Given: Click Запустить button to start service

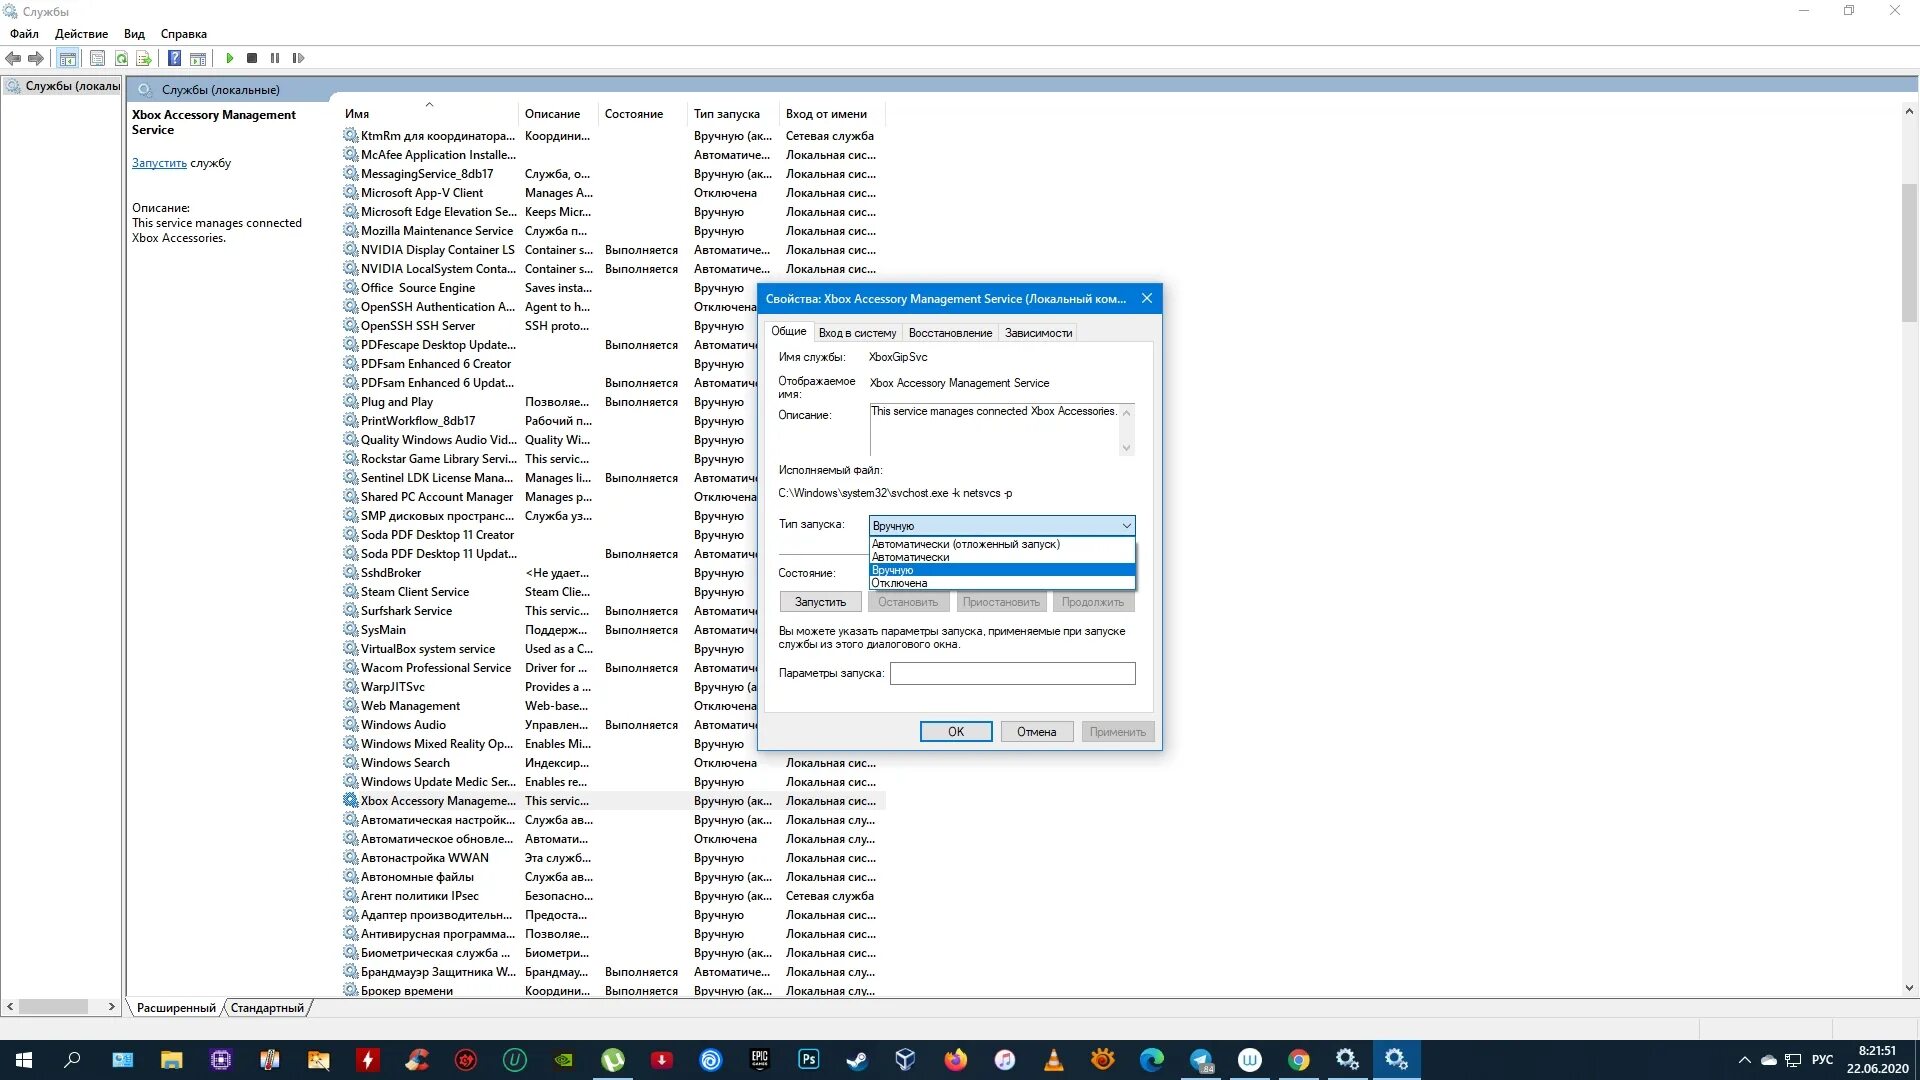Looking at the screenshot, I should (x=820, y=601).
